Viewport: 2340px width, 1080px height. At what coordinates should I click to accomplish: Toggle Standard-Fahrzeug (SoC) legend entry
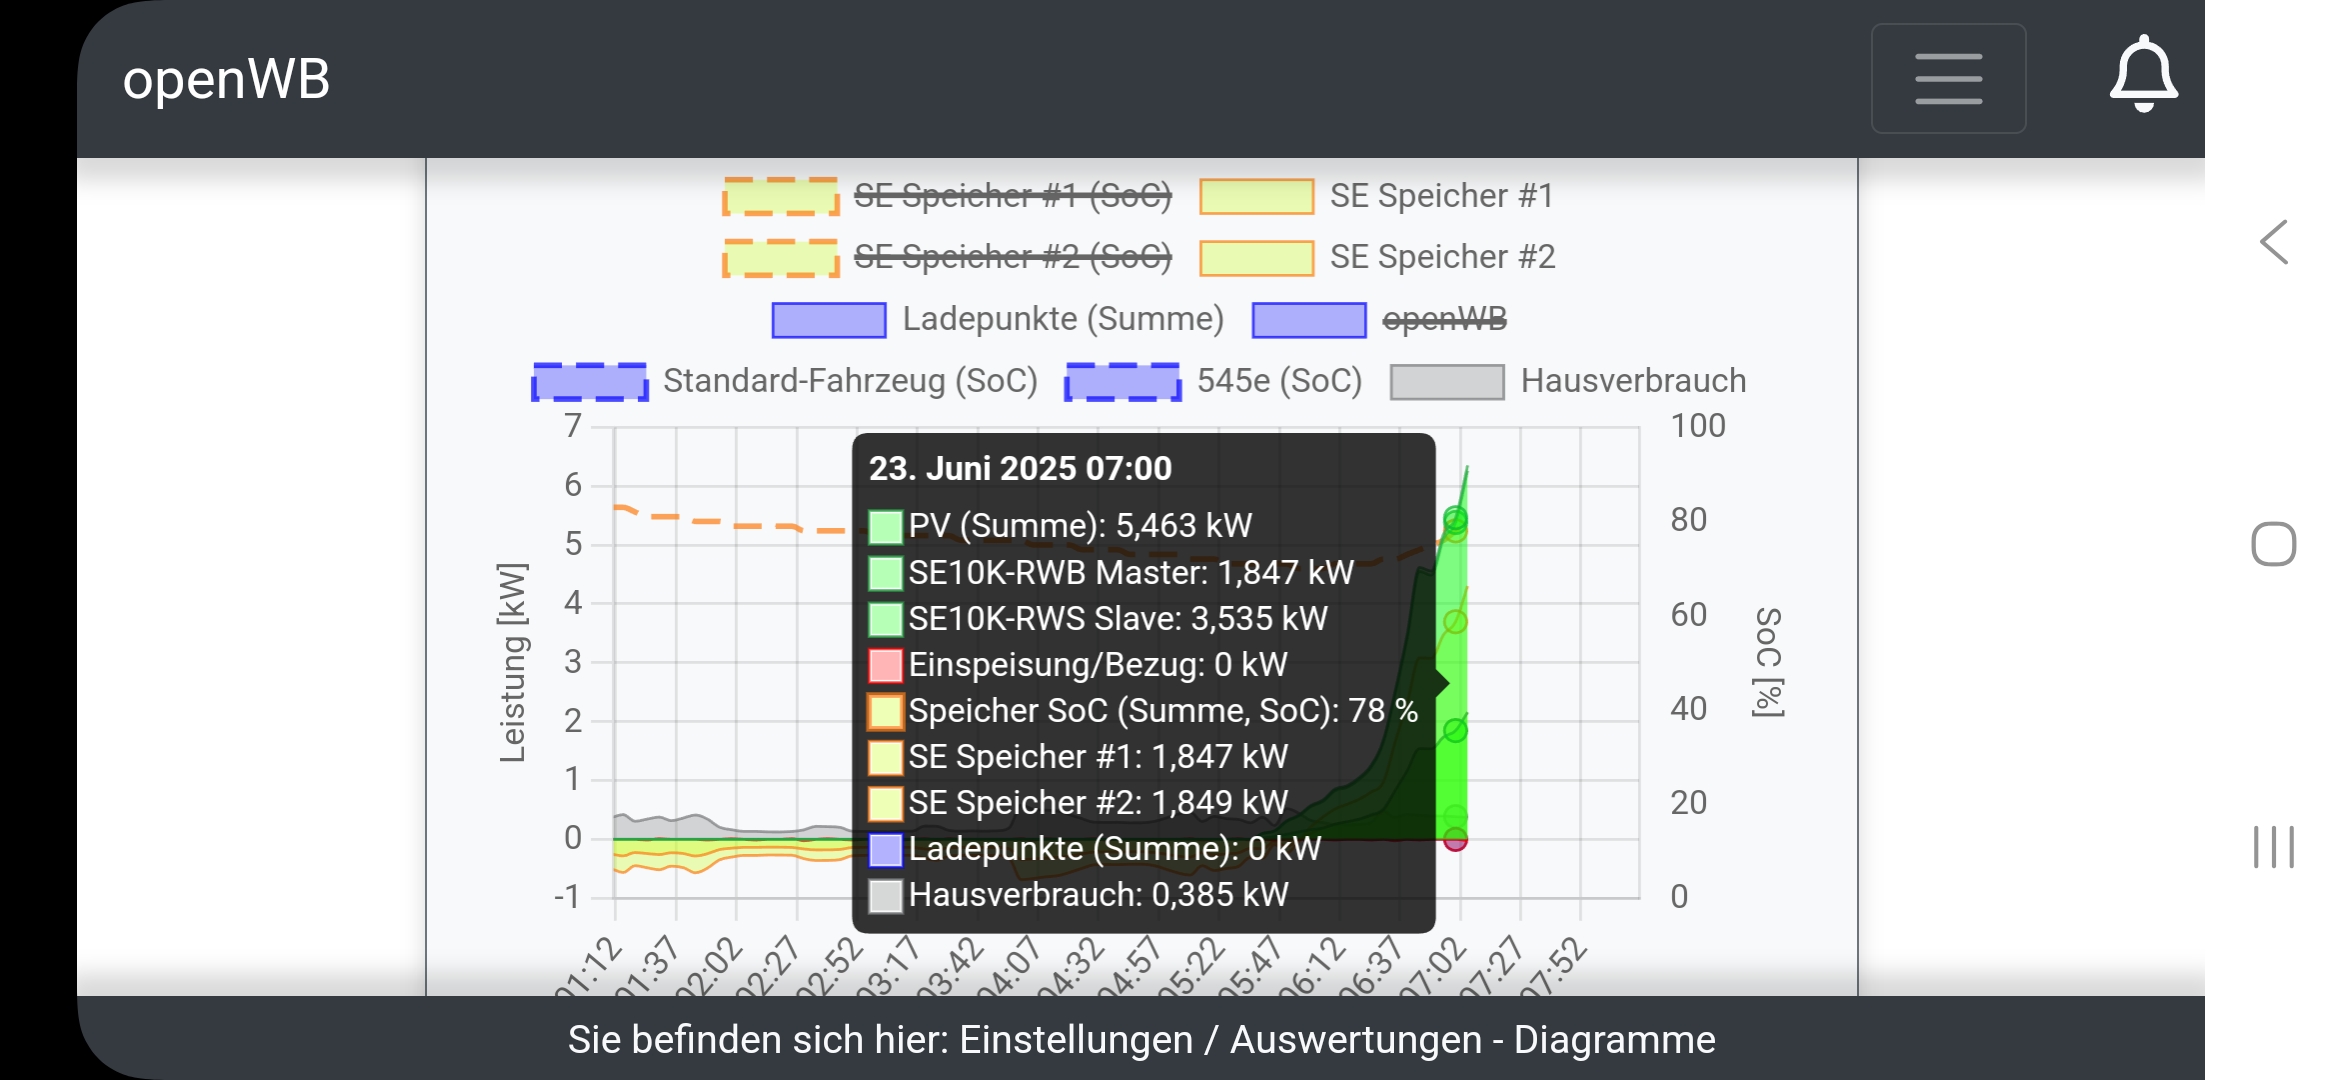click(849, 381)
